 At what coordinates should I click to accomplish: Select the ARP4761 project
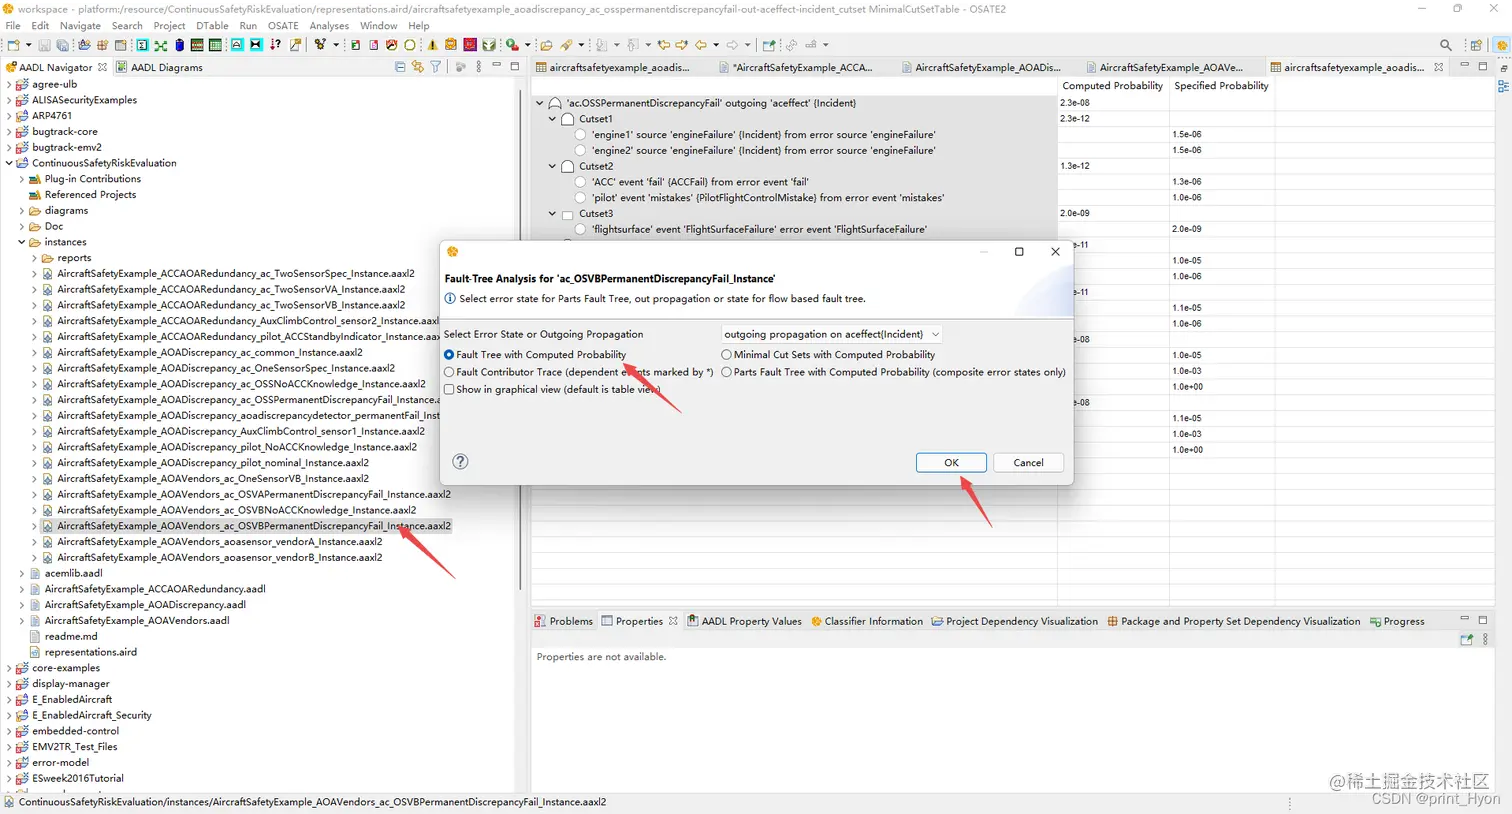coord(51,116)
